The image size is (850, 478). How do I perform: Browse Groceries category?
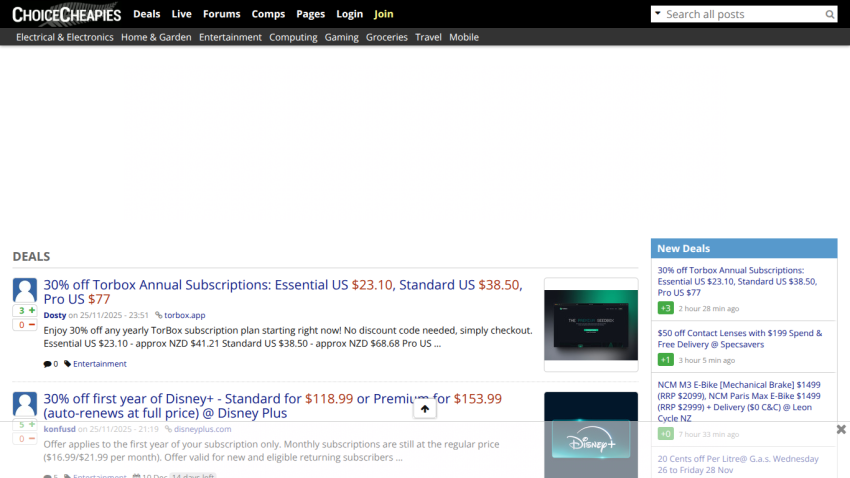point(387,37)
